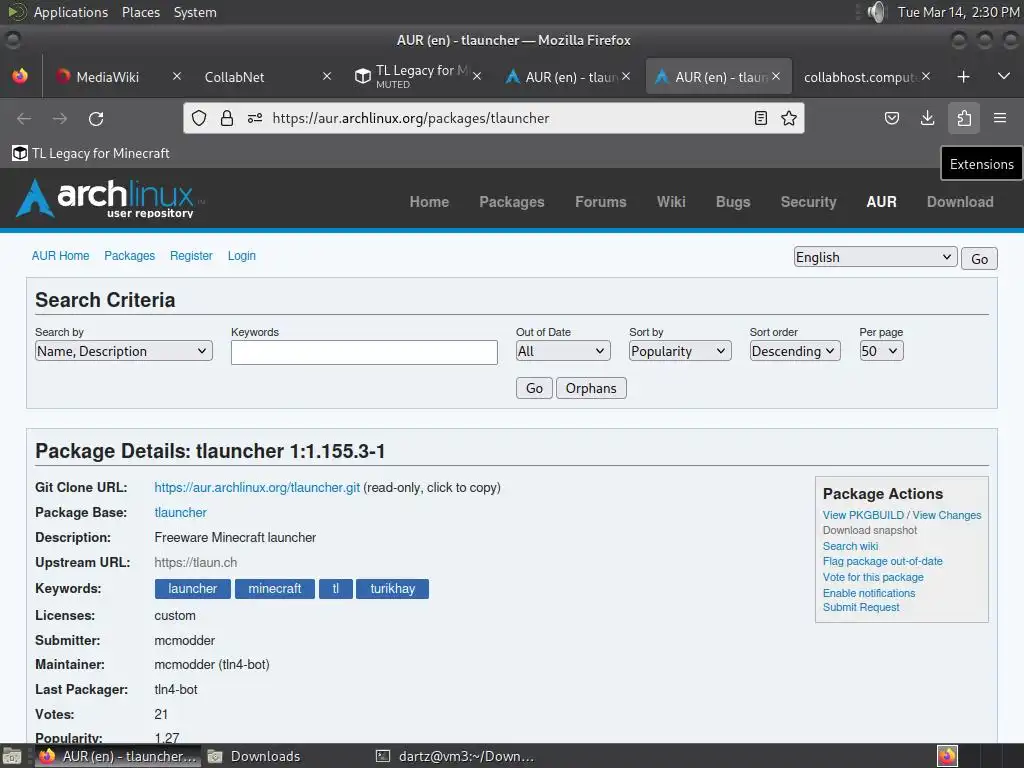This screenshot has height=768, width=1024.
Task: Click Vote for this package link
Action: point(873,577)
